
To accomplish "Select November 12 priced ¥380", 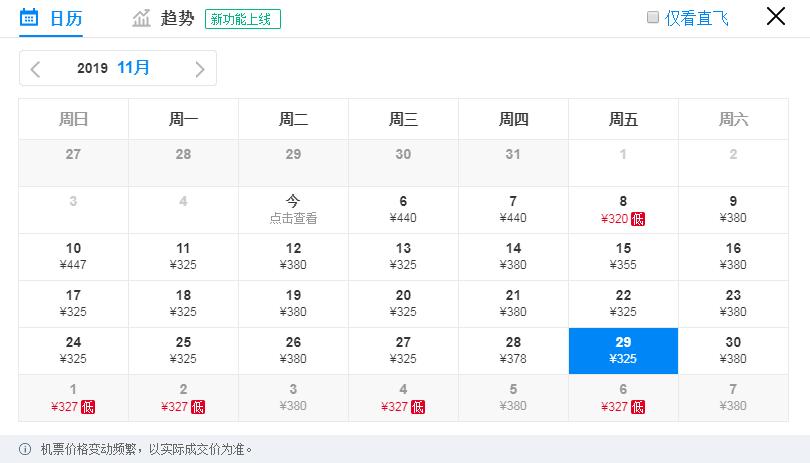I will [293, 257].
